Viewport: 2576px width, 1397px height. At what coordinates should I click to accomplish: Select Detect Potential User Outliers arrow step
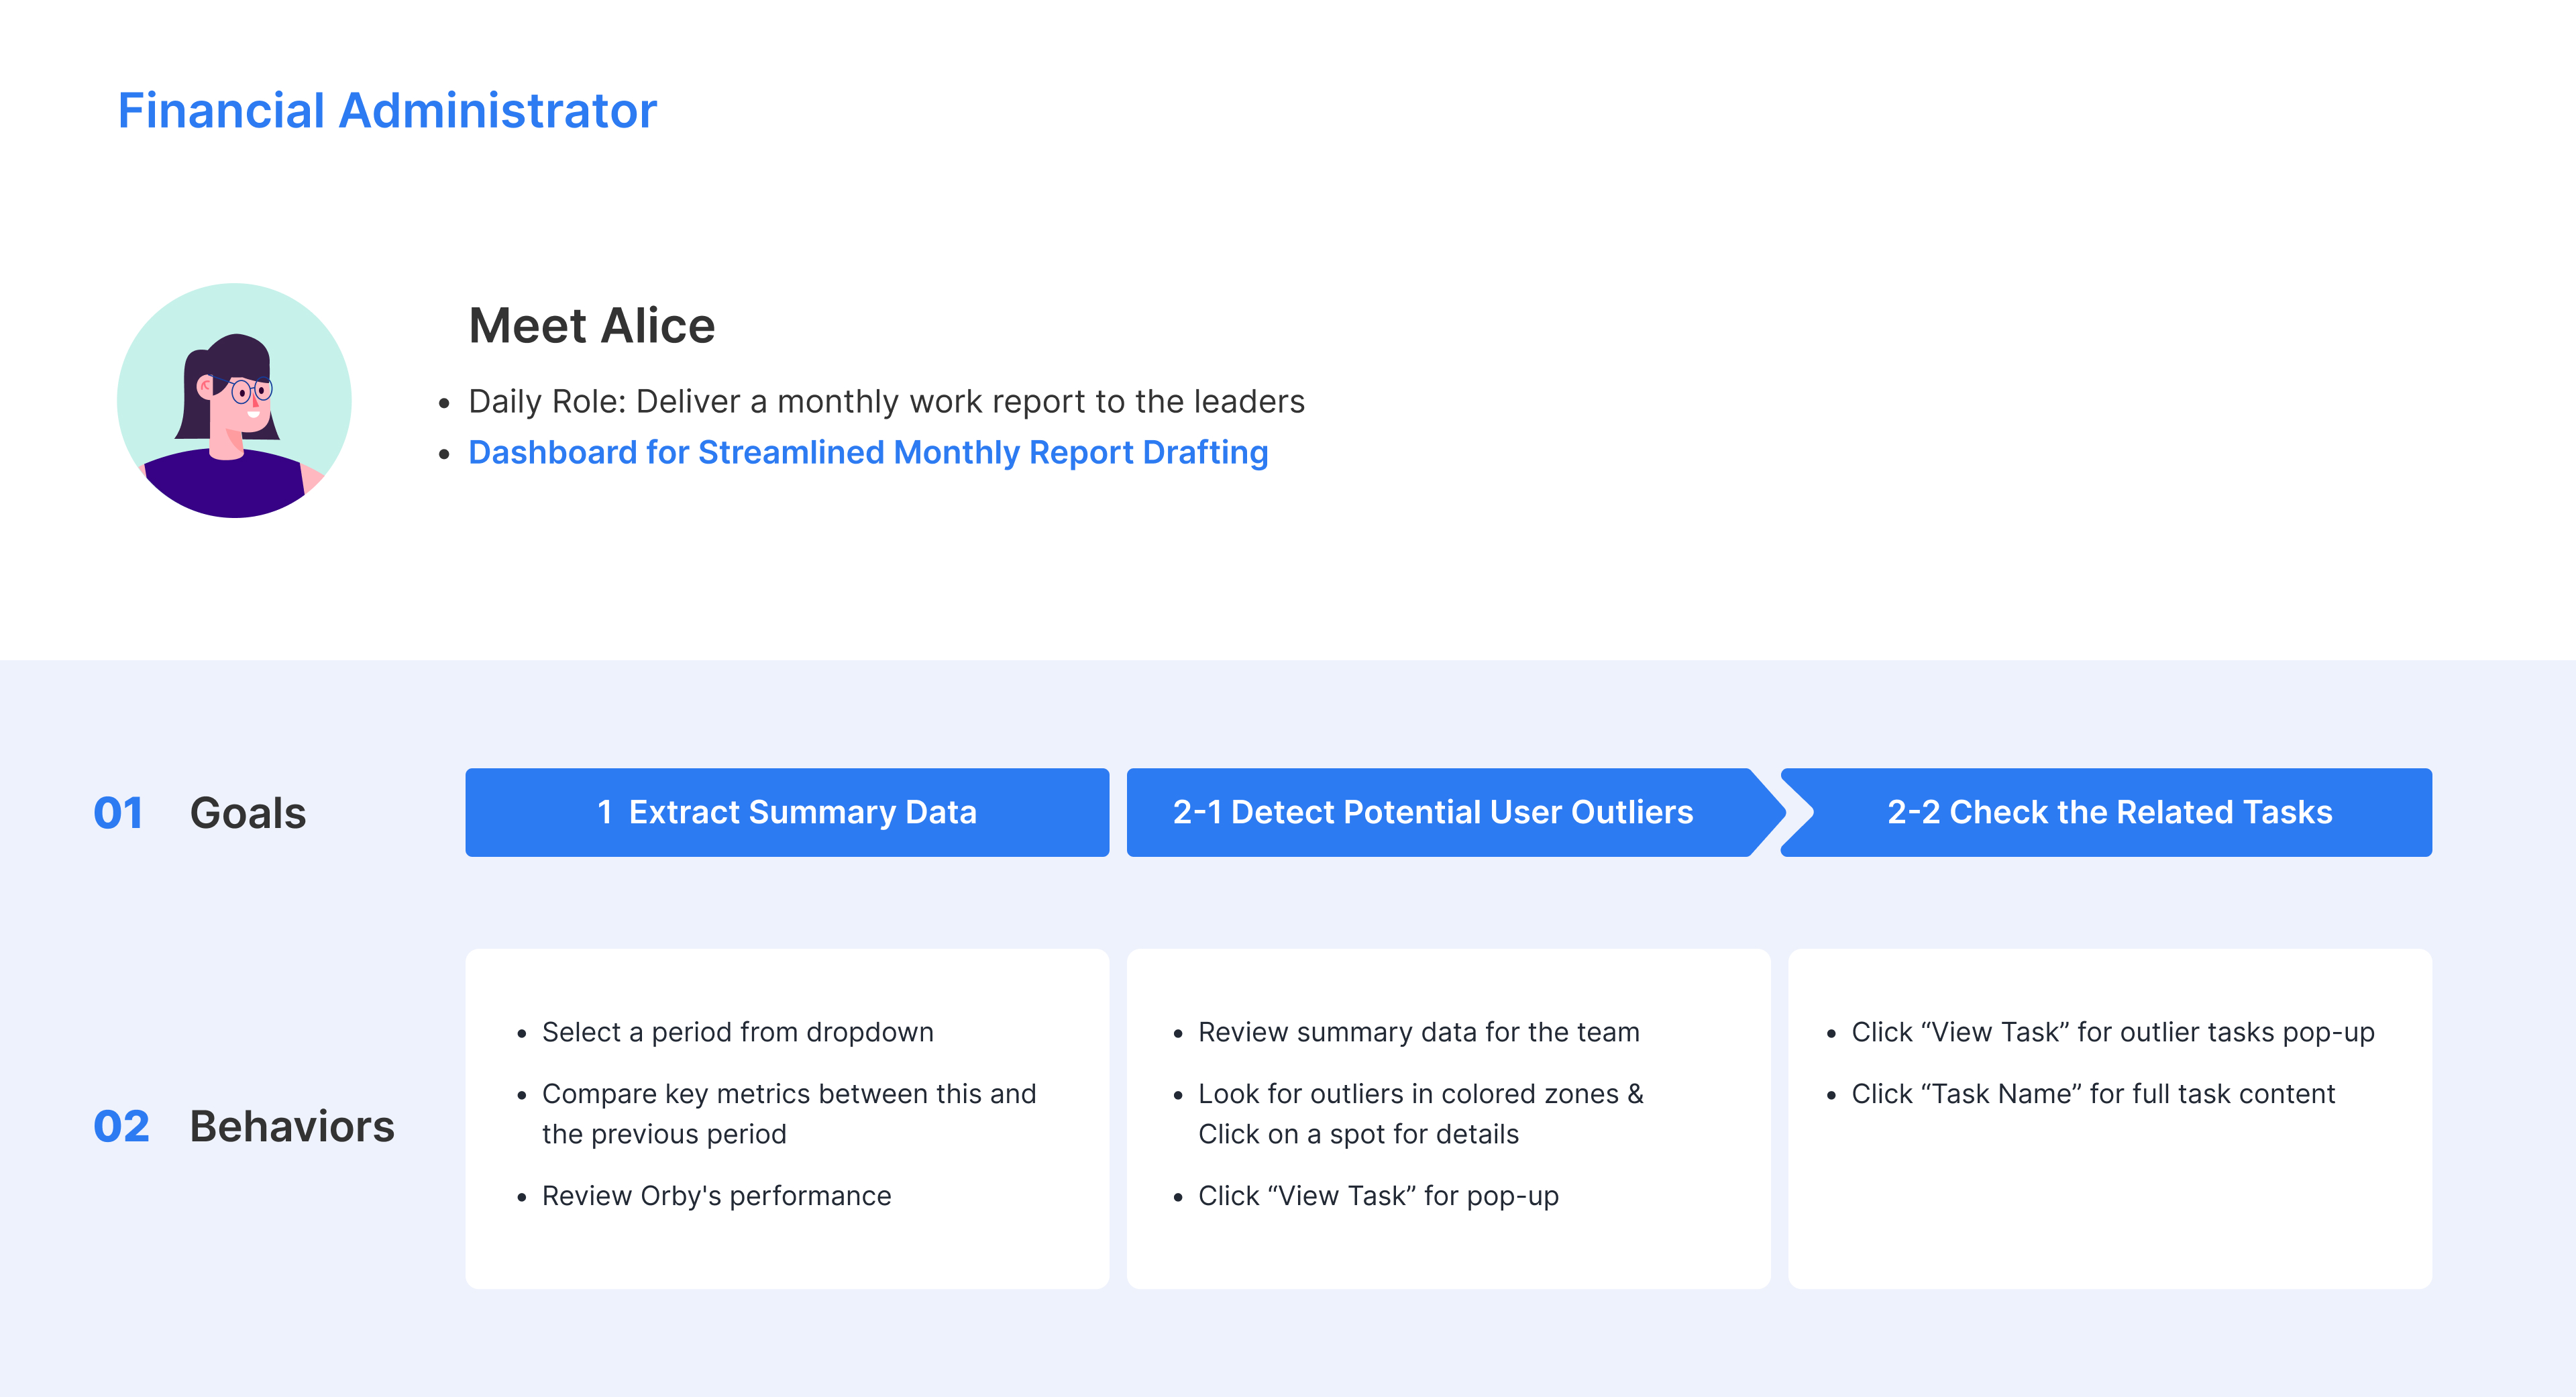[x=1432, y=812]
